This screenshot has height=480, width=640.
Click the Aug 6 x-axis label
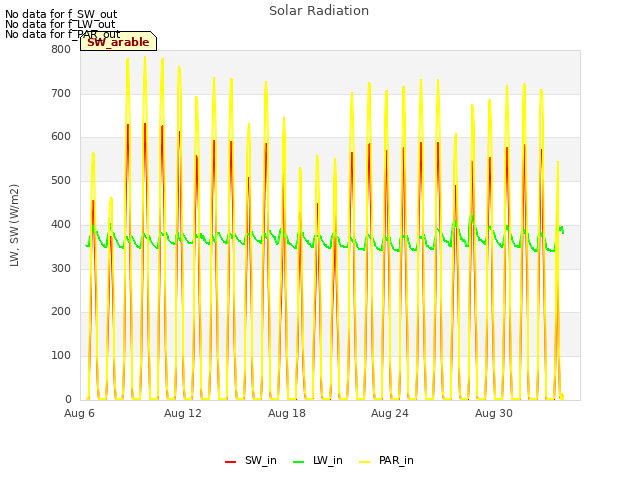(79, 413)
